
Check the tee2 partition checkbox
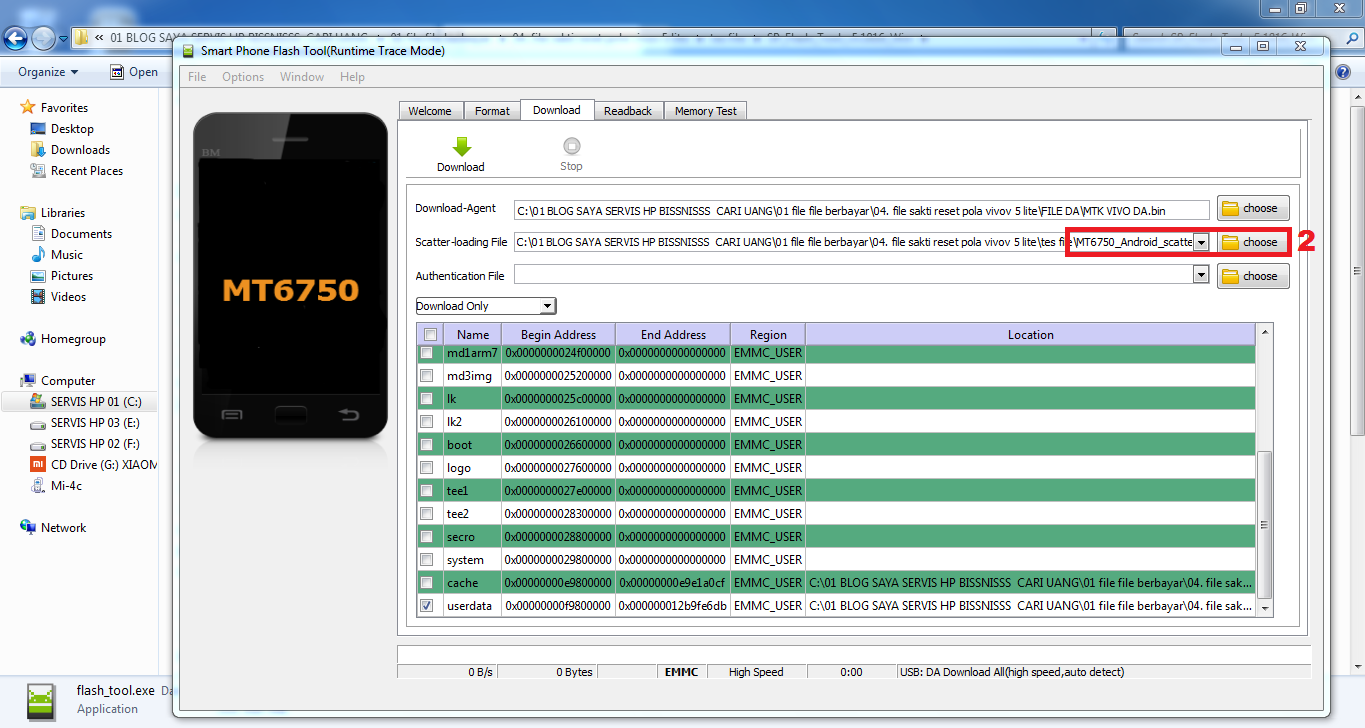click(x=427, y=514)
